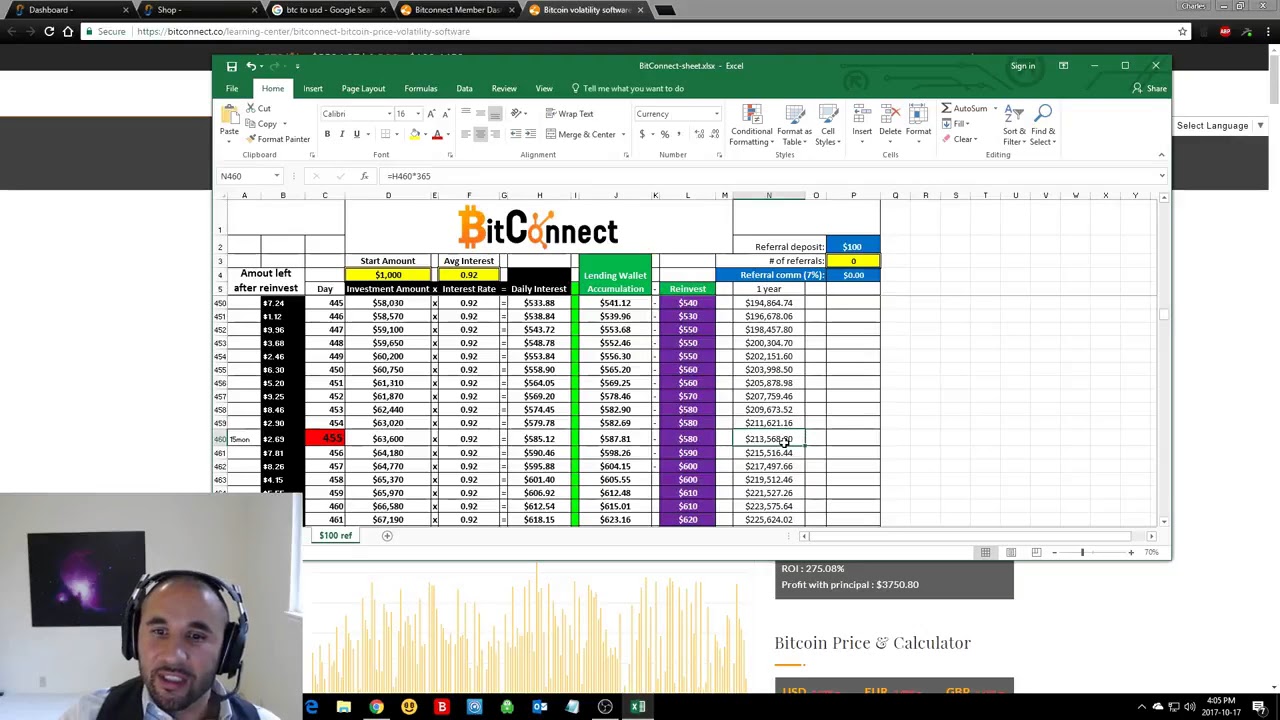Image resolution: width=1280 pixels, height=720 pixels.
Task: Collapse the ribbon with arrow
Action: [1161, 155]
